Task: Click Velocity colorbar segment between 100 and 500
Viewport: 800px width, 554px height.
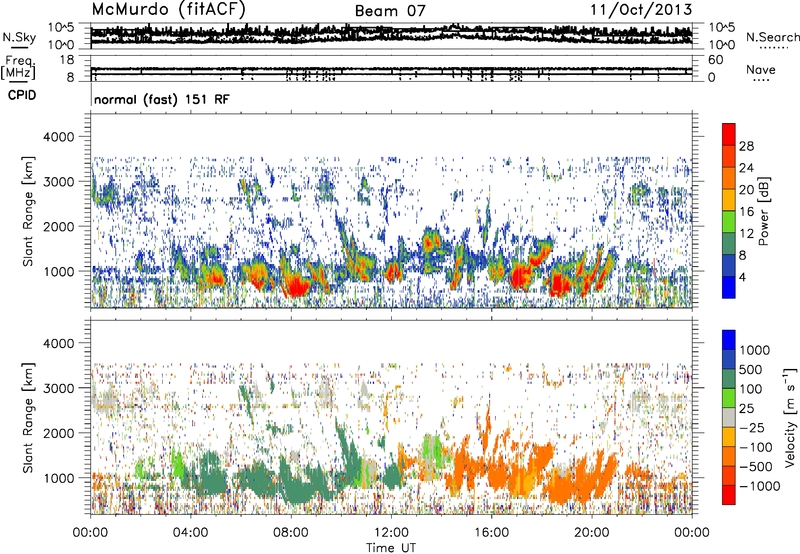Action: coord(729,379)
